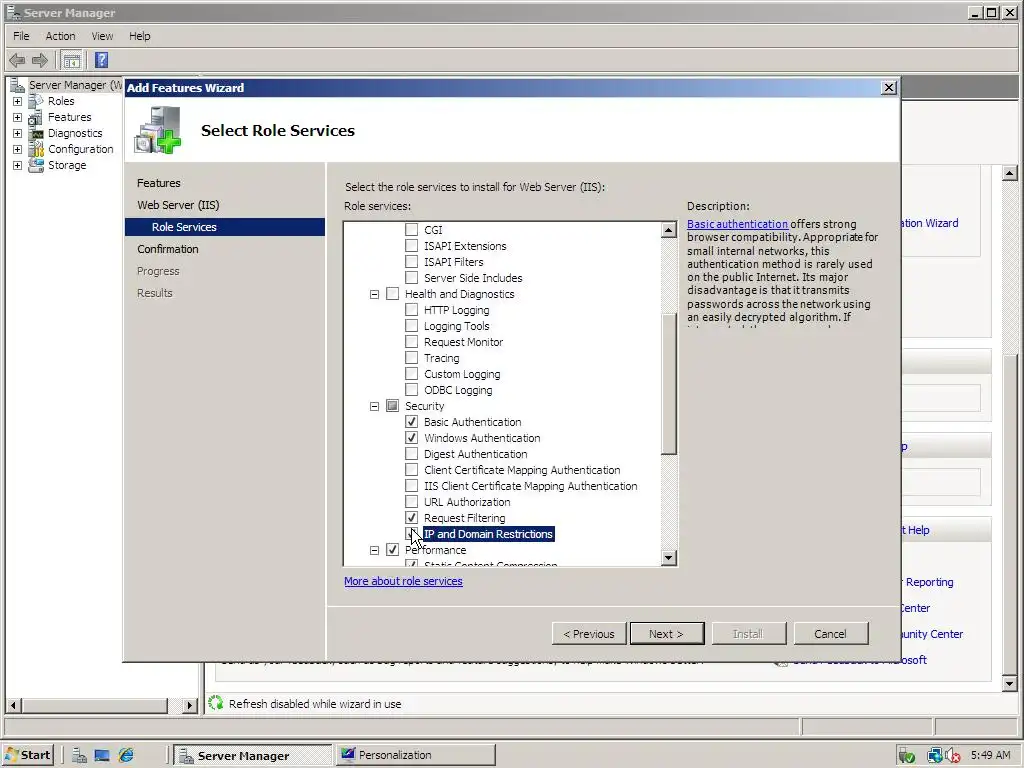The image size is (1024, 768).
Task: Open More about role services link
Action: coord(404,581)
